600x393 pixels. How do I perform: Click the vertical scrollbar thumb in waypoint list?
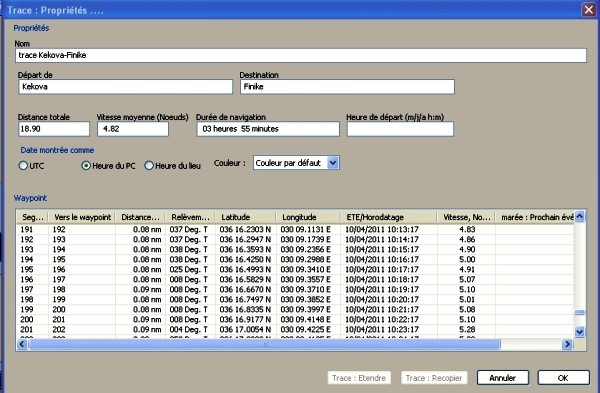pos(580,313)
